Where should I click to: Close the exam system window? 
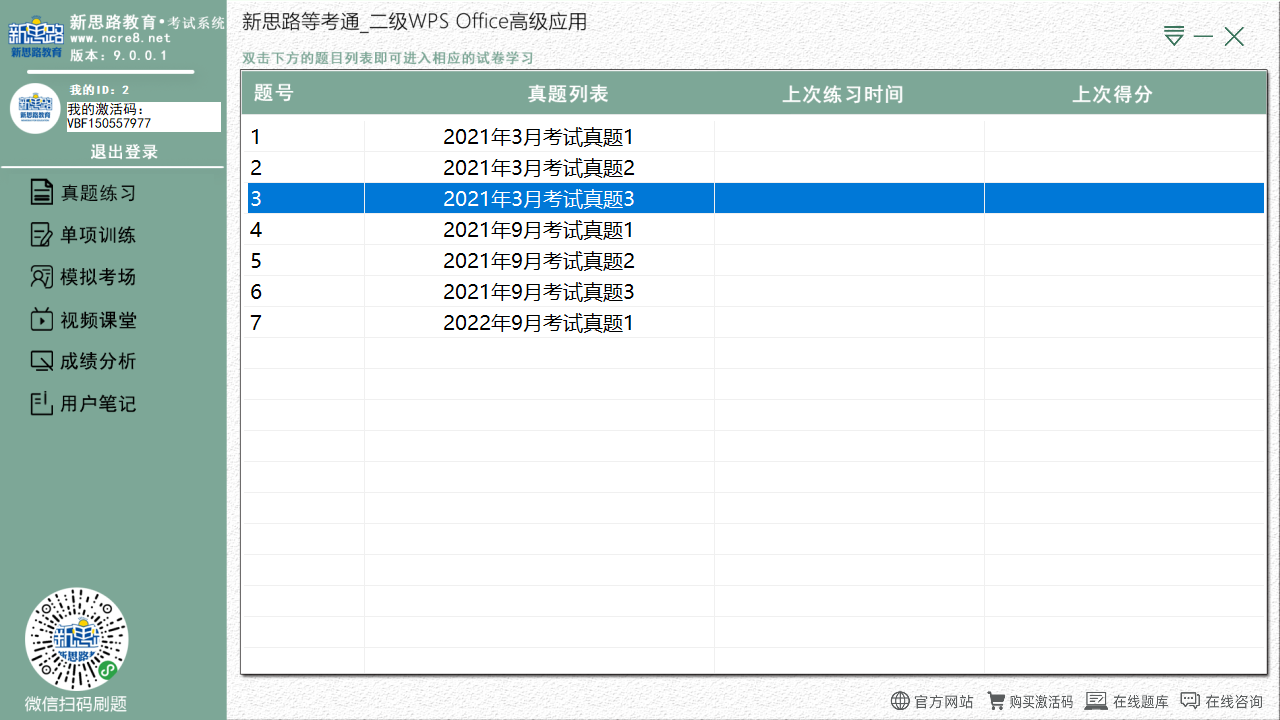coord(1234,36)
